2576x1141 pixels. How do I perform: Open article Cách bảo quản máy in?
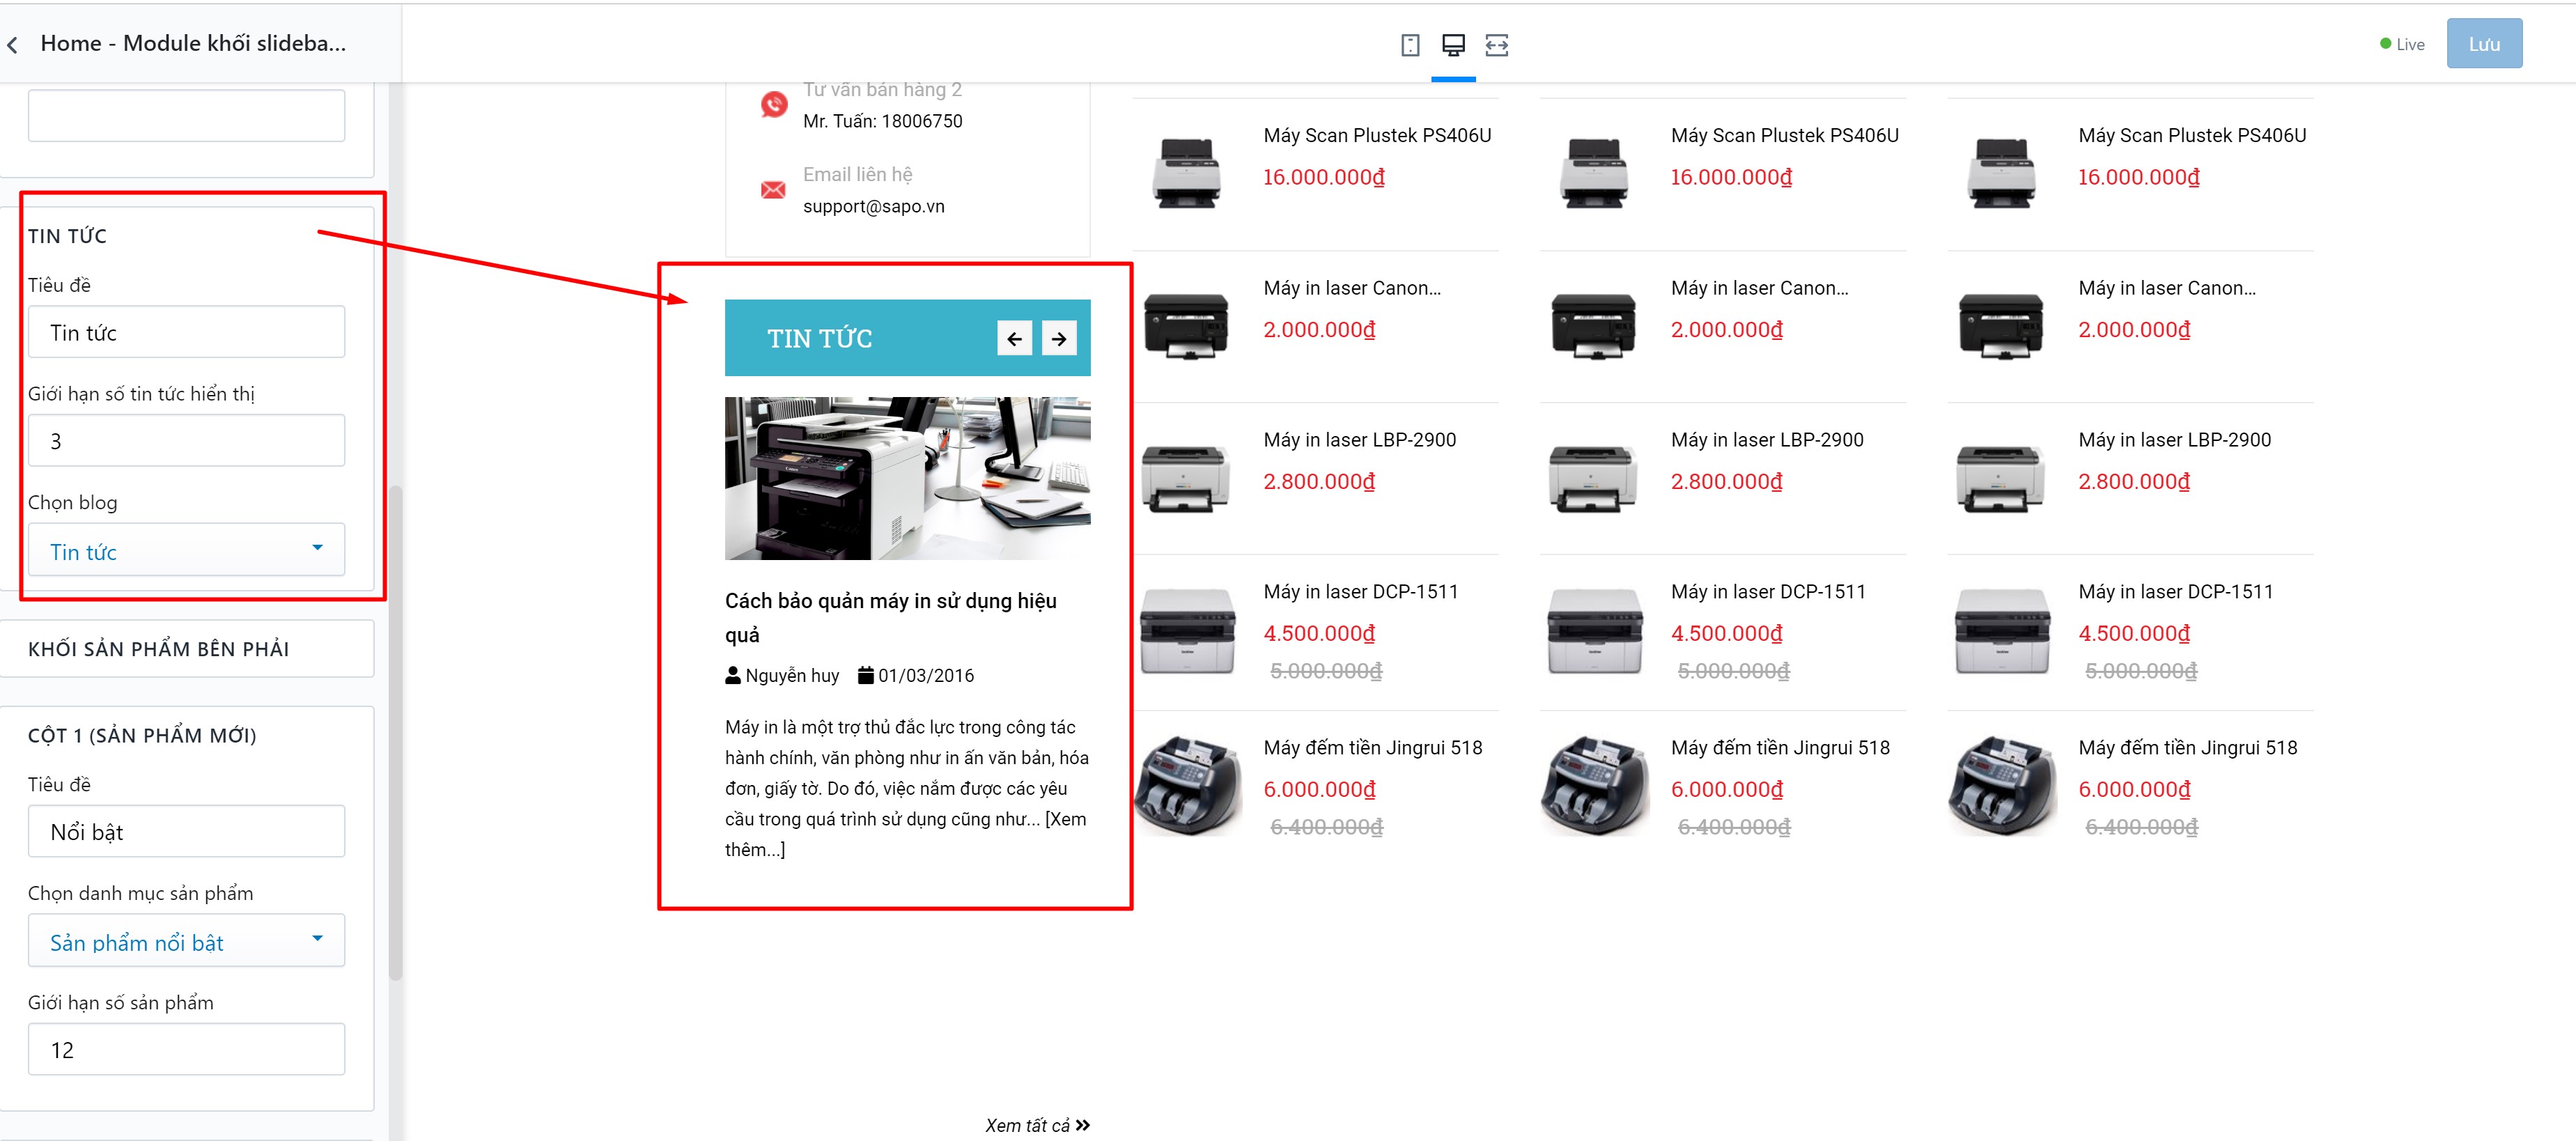(890, 617)
